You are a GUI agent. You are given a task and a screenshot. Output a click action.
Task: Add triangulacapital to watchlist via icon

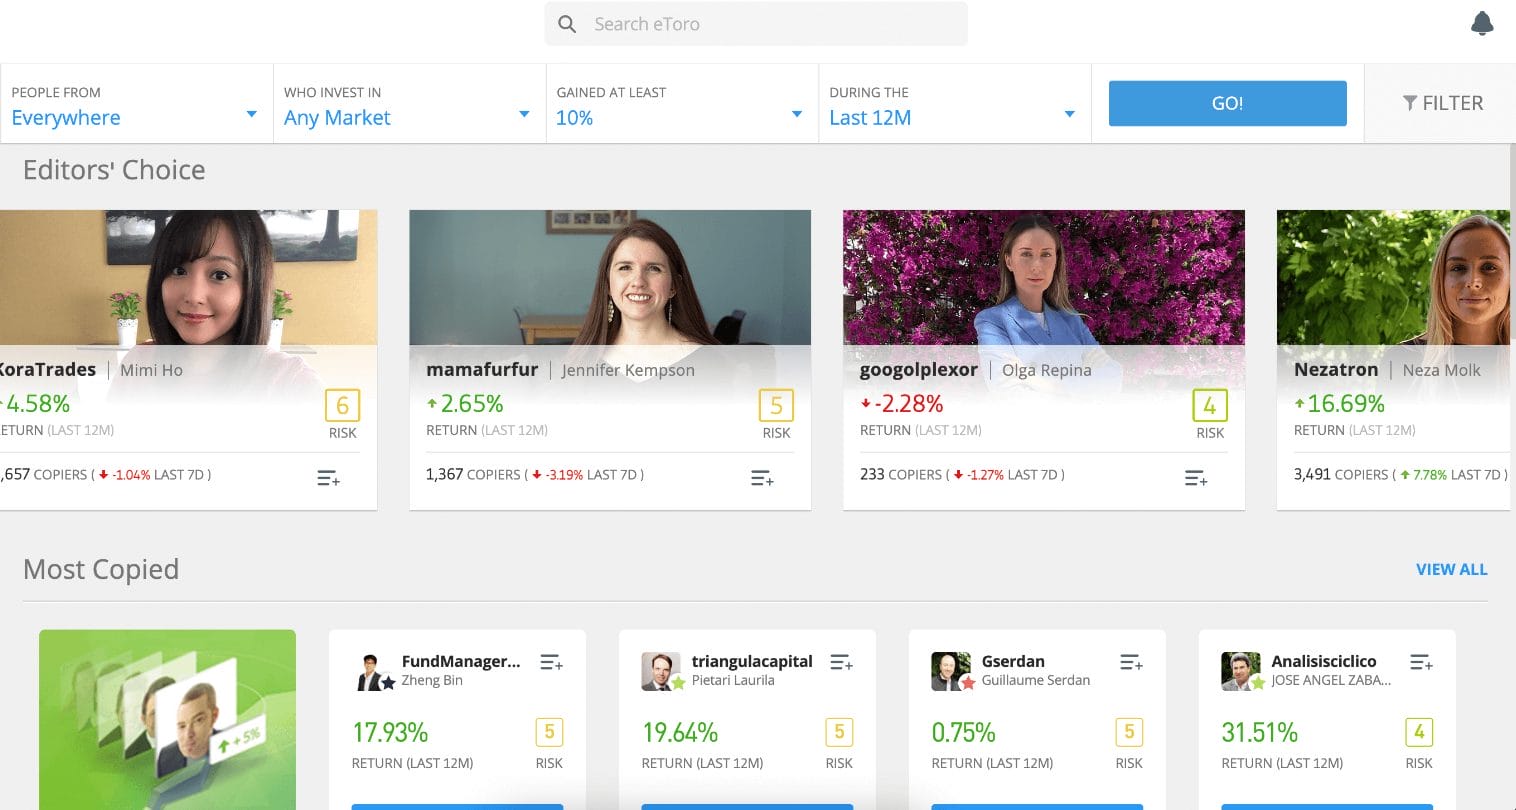(841, 662)
